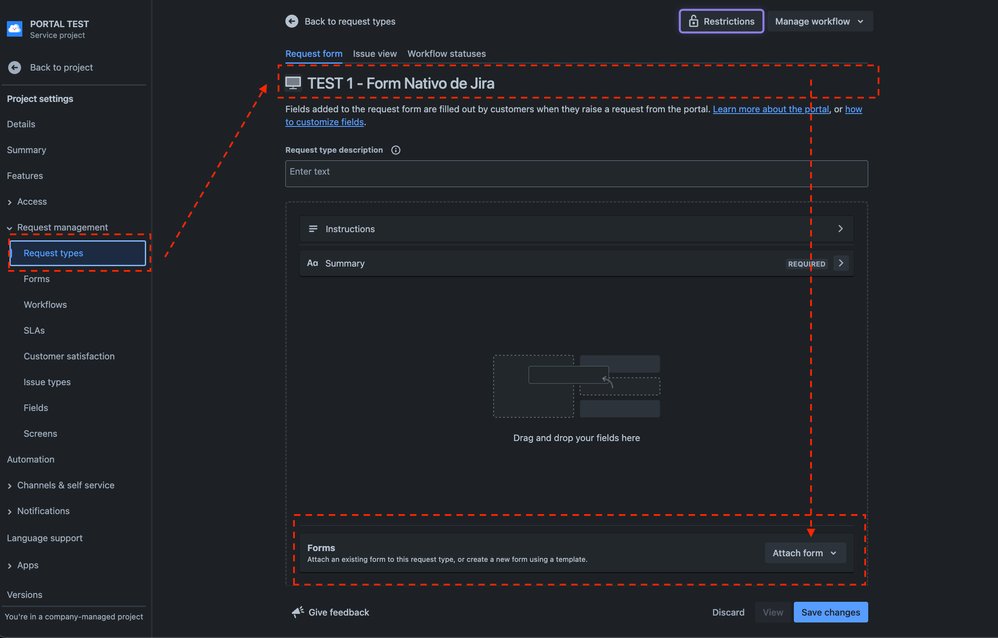Viewport: 998px width, 638px height.
Task: Open Forms in the sidebar
Action: (x=36, y=279)
